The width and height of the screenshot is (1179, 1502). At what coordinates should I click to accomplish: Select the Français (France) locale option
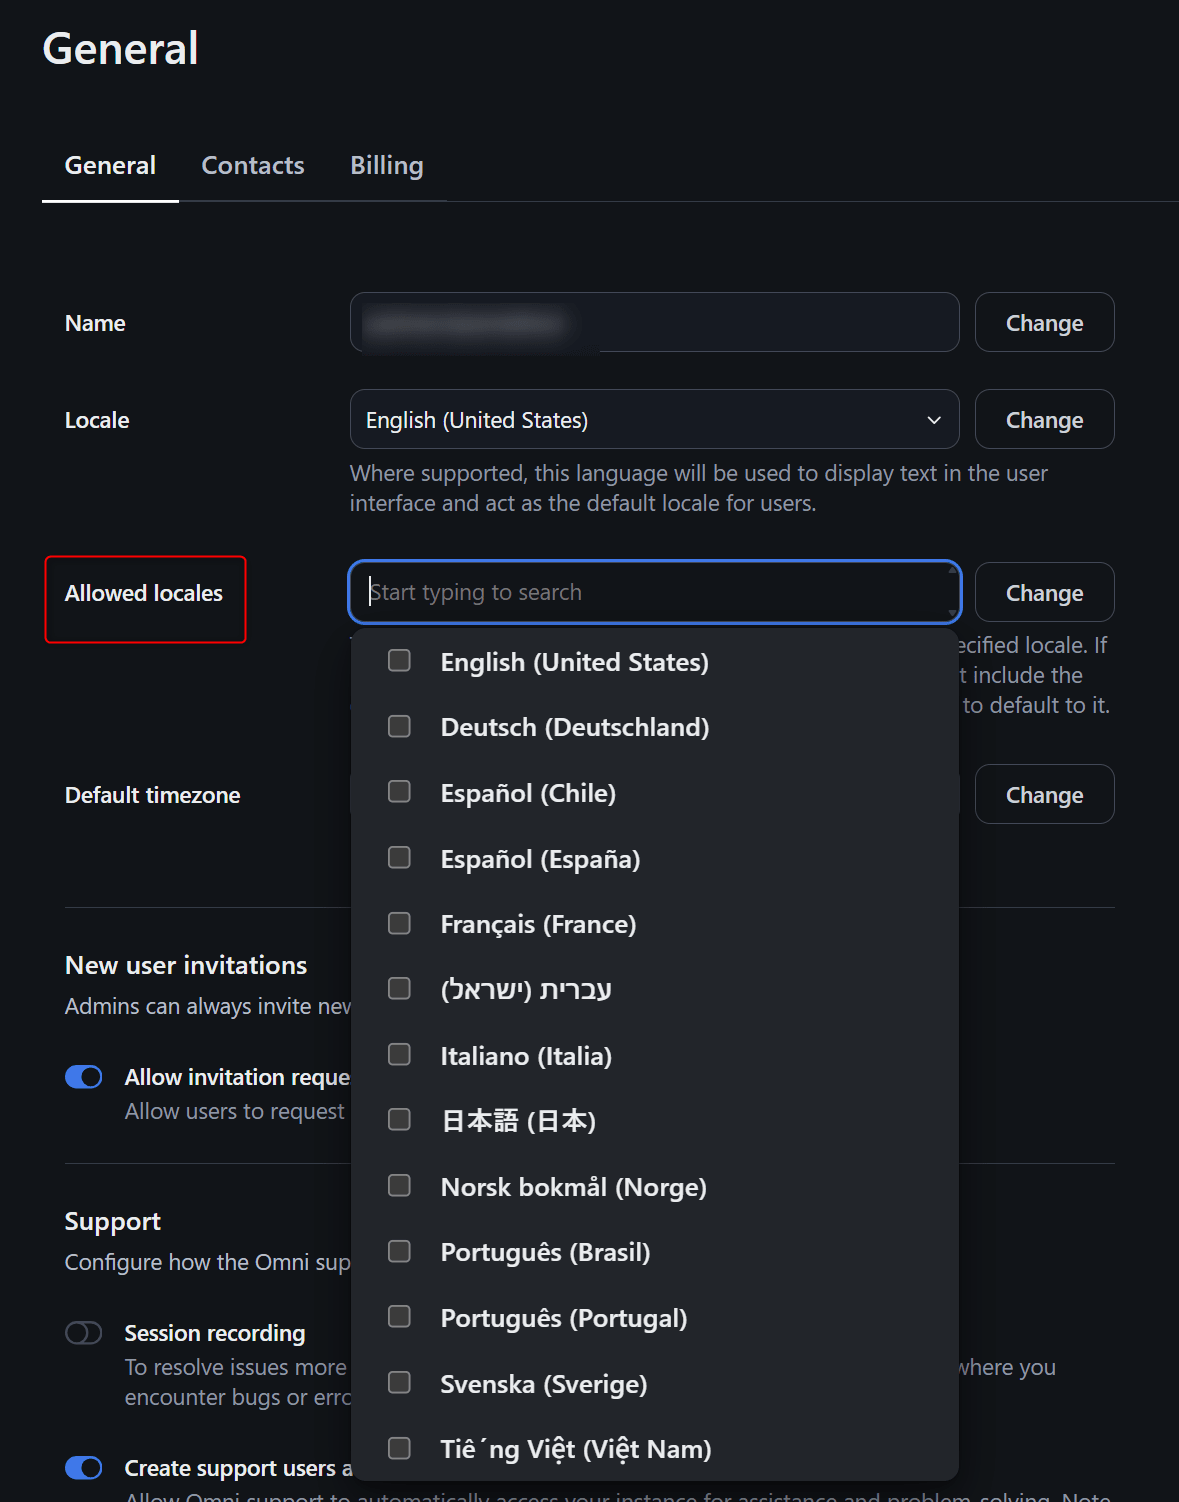pyautogui.click(x=399, y=923)
